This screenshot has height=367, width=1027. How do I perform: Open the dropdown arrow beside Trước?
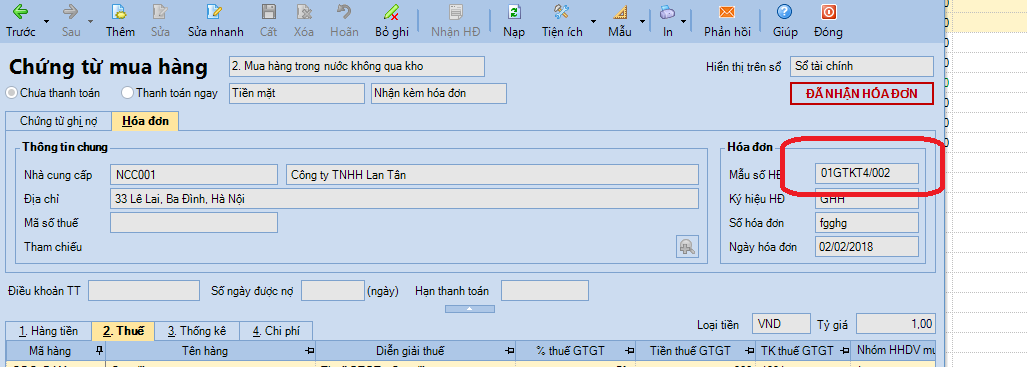click(x=47, y=22)
